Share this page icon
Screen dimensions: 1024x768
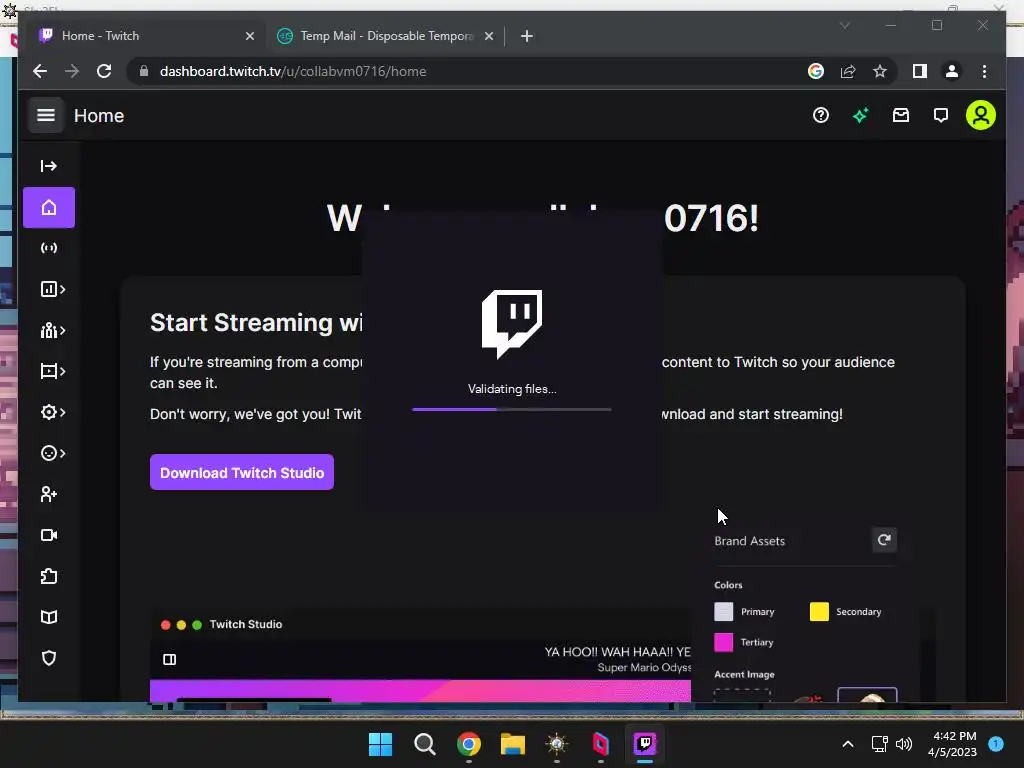(x=848, y=71)
